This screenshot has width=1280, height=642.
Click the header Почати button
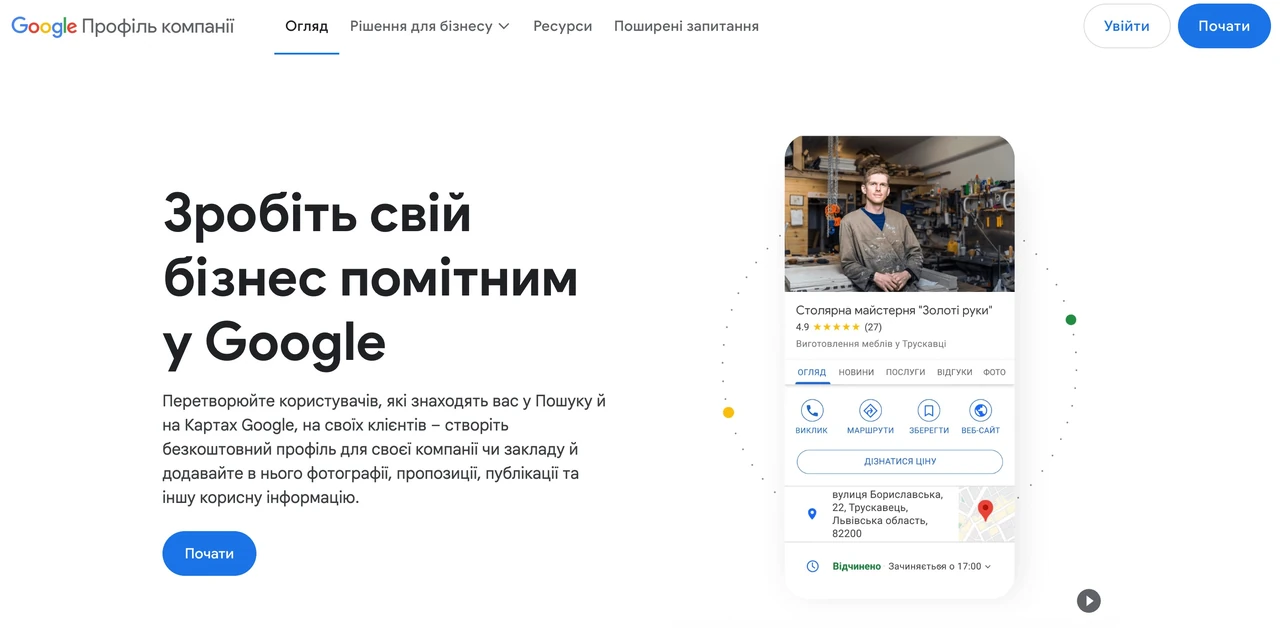1224,26
